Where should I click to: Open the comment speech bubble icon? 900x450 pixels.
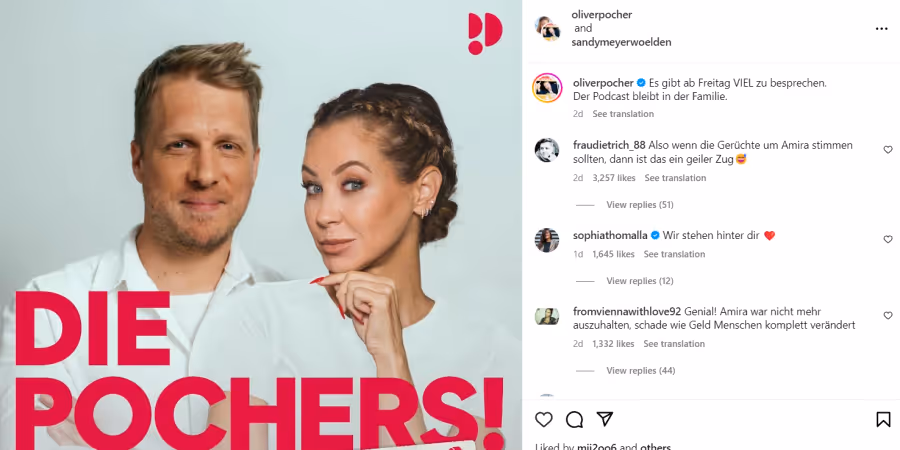574,420
